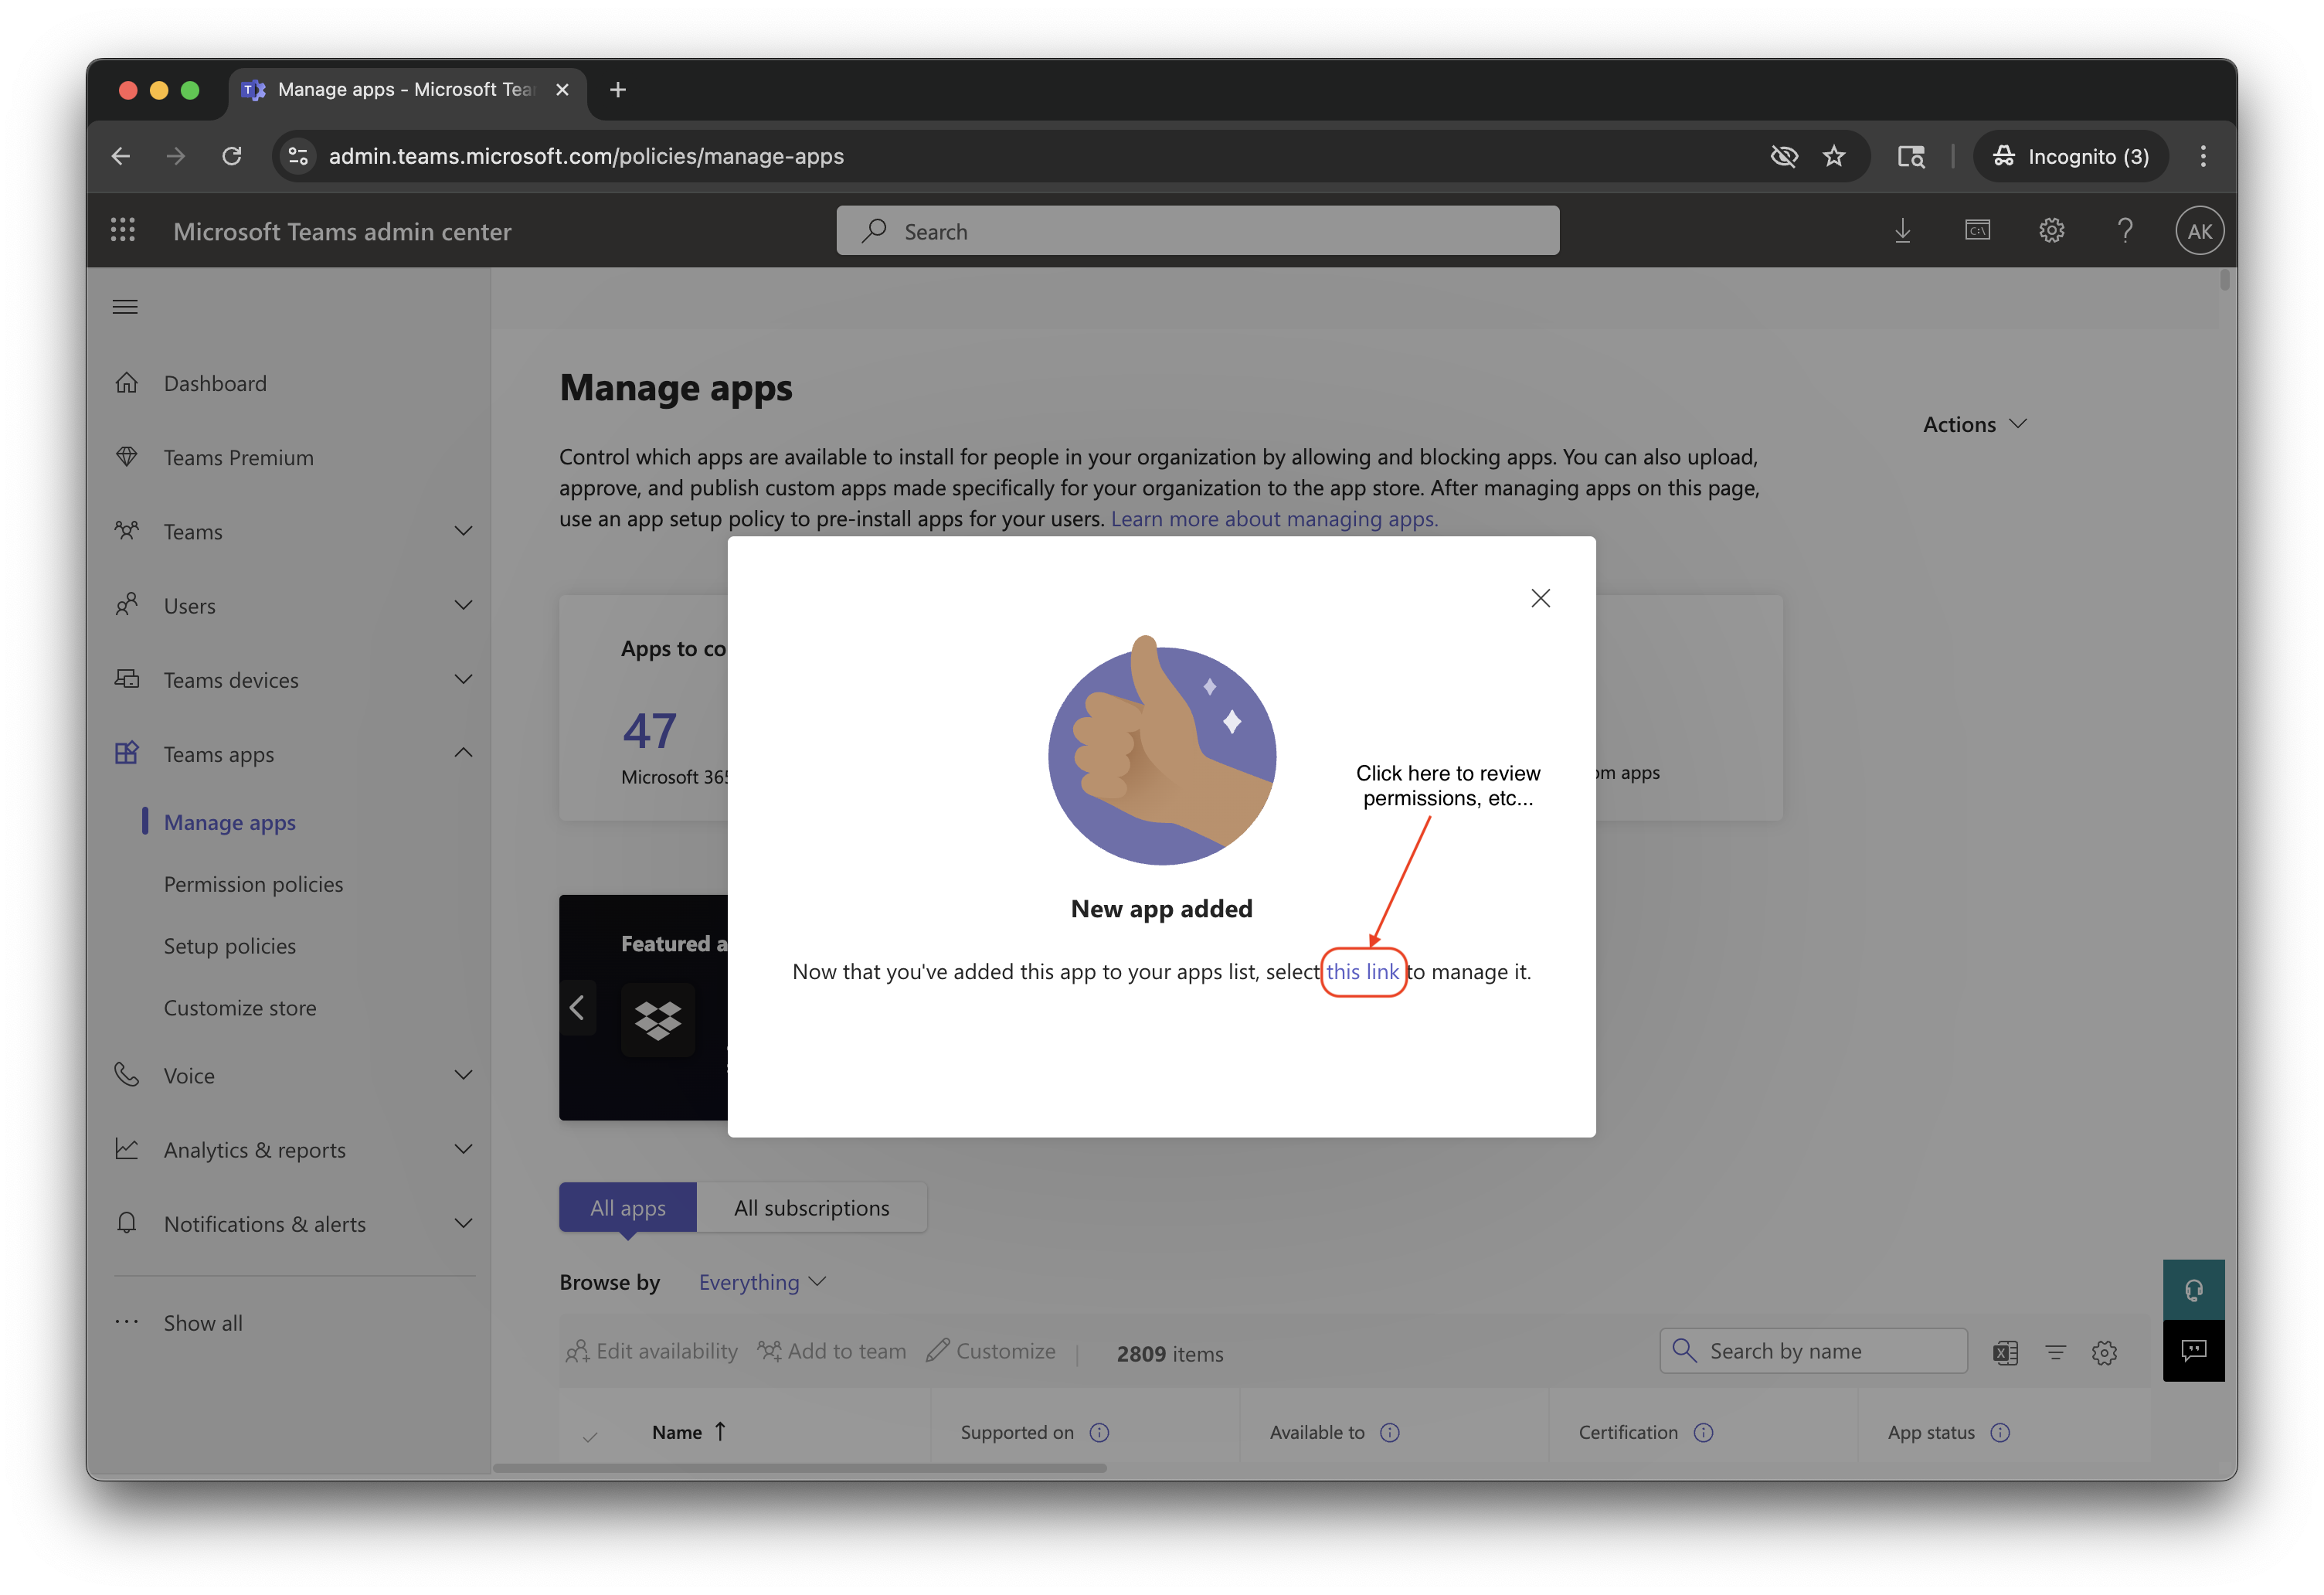Open the table filter icon
This screenshot has width=2324, height=1595.
click(2055, 1353)
